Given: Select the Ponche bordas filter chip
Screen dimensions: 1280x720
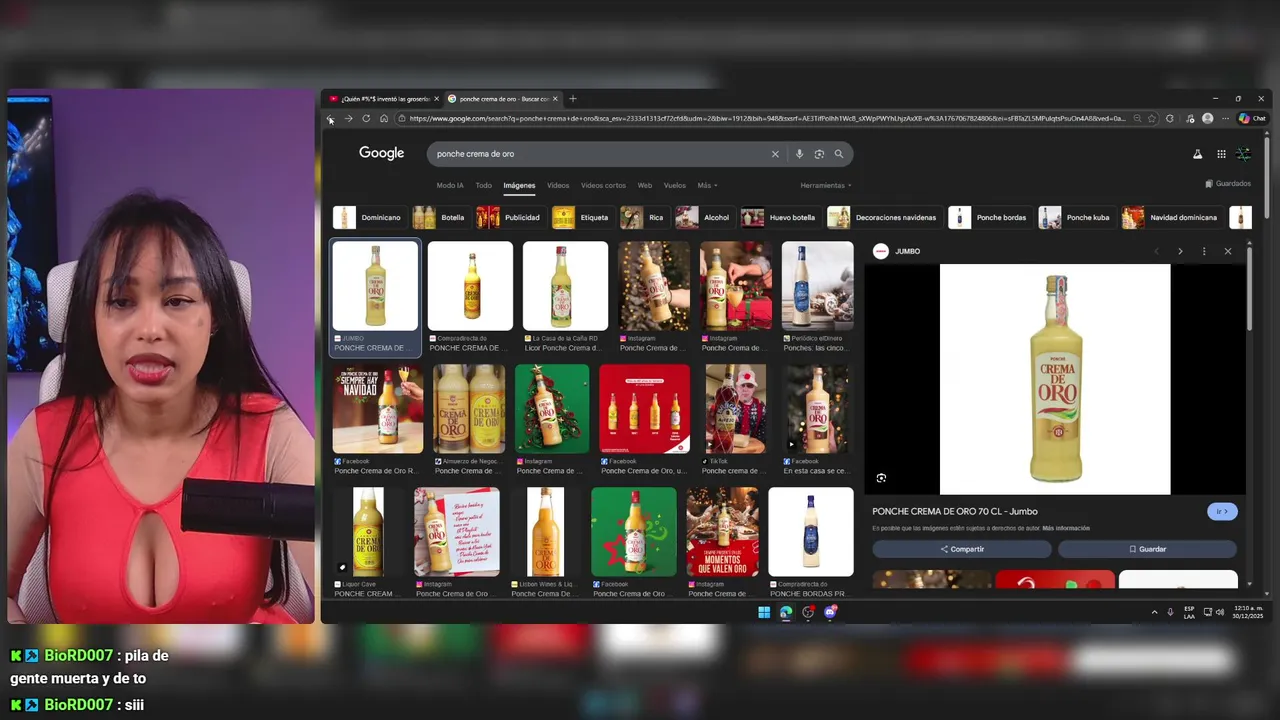Looking at the screenshot, I should pos(989,217).
